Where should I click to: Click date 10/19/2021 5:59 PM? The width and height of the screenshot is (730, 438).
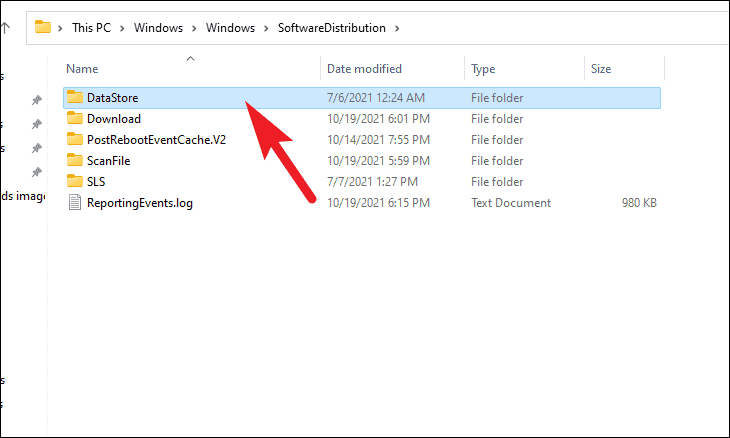[x=378, y=161]
